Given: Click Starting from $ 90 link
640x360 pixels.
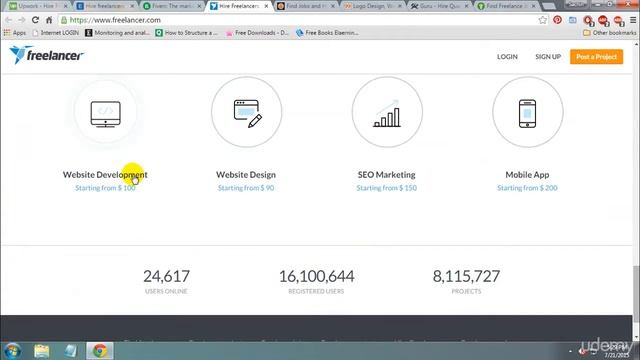Looking at the screenshot, I should click(246, 188).
